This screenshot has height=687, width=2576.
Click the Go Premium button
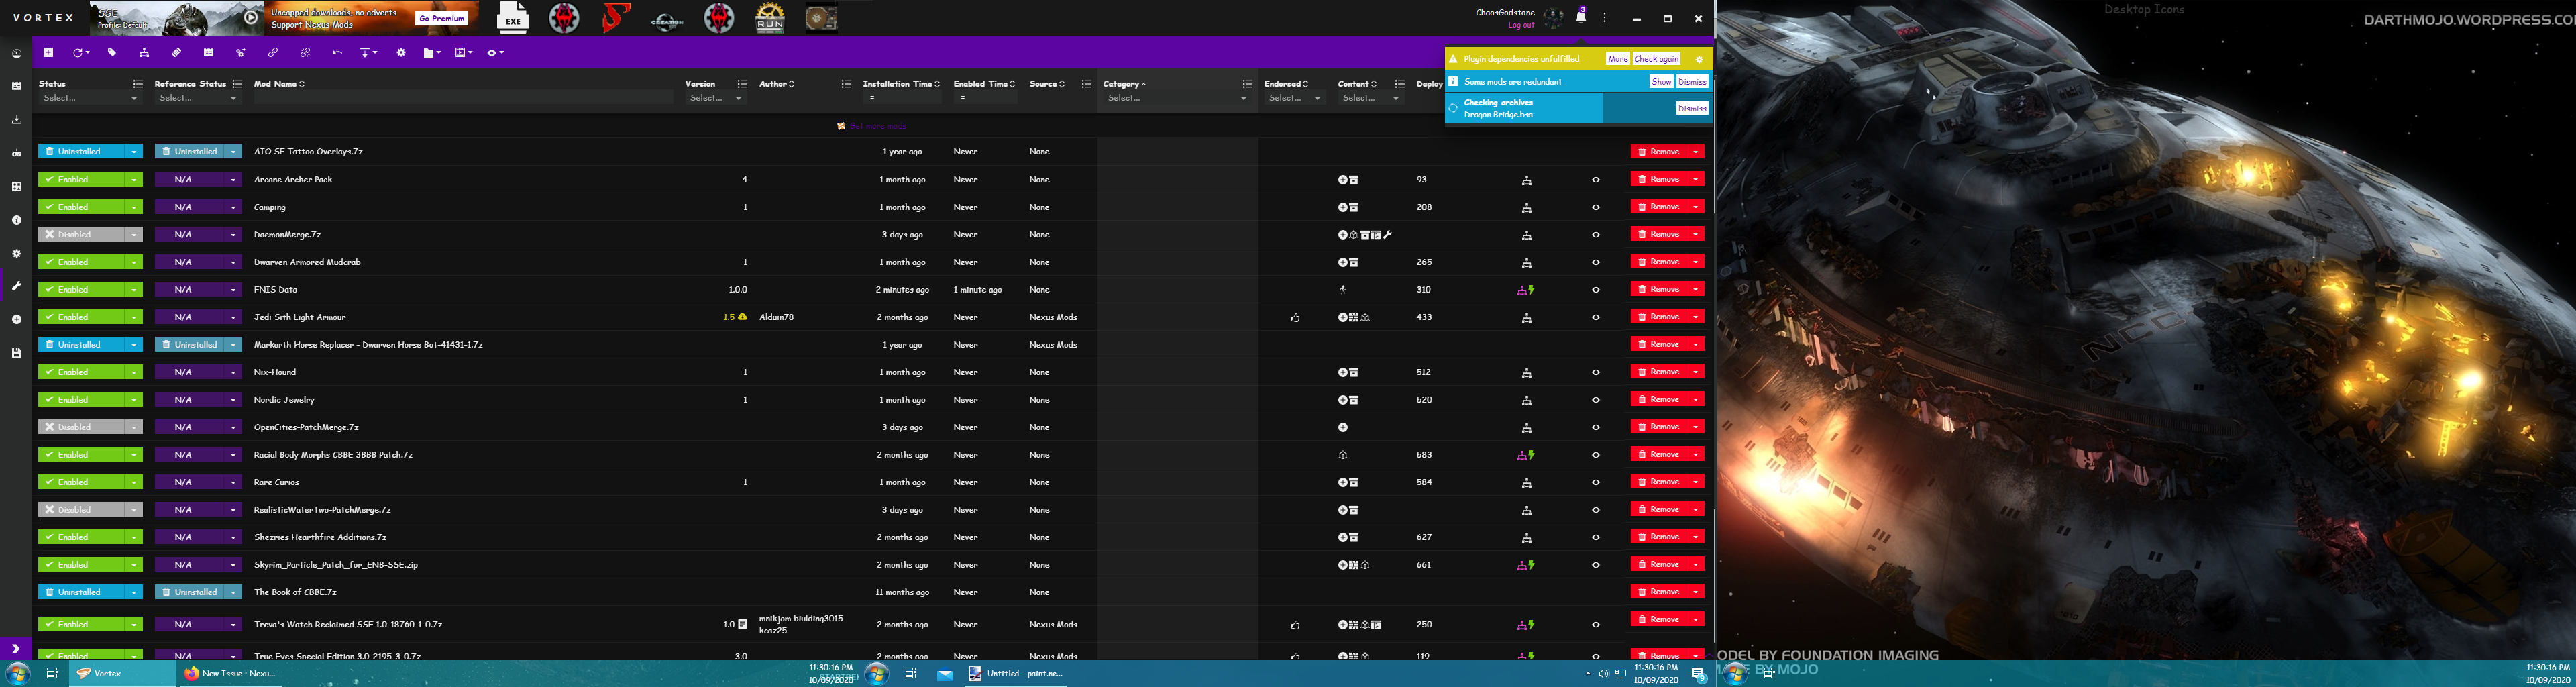441,18
